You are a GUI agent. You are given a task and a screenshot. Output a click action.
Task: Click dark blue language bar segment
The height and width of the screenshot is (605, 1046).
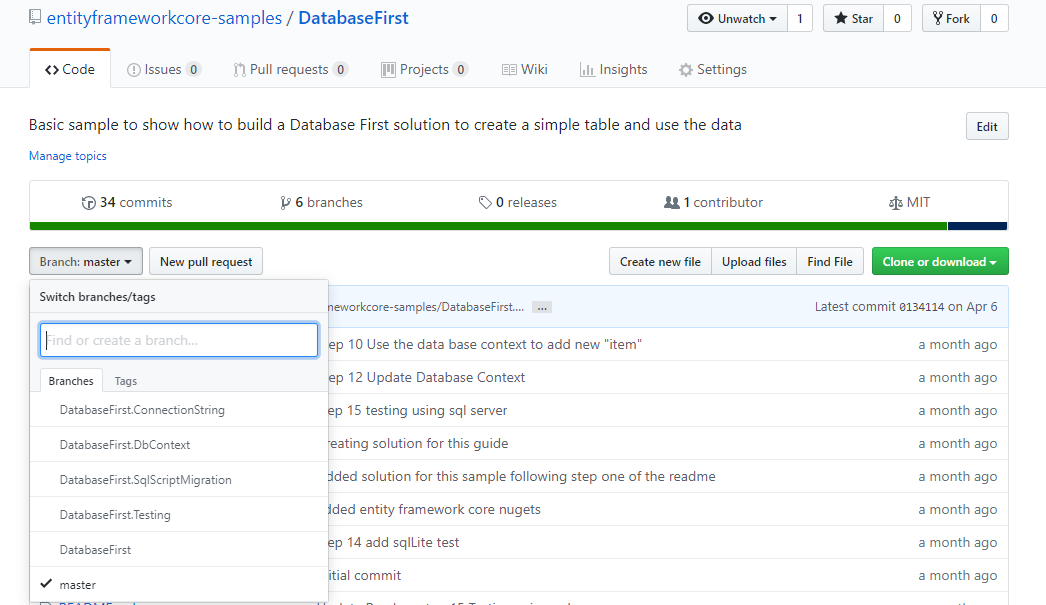coord(977,226)
